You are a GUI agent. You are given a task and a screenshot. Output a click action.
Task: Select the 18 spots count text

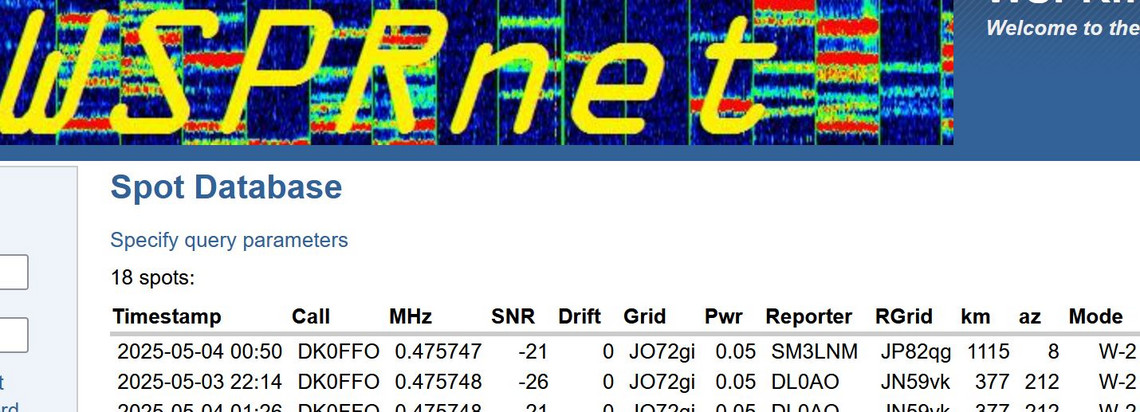[x=153, y=278]
